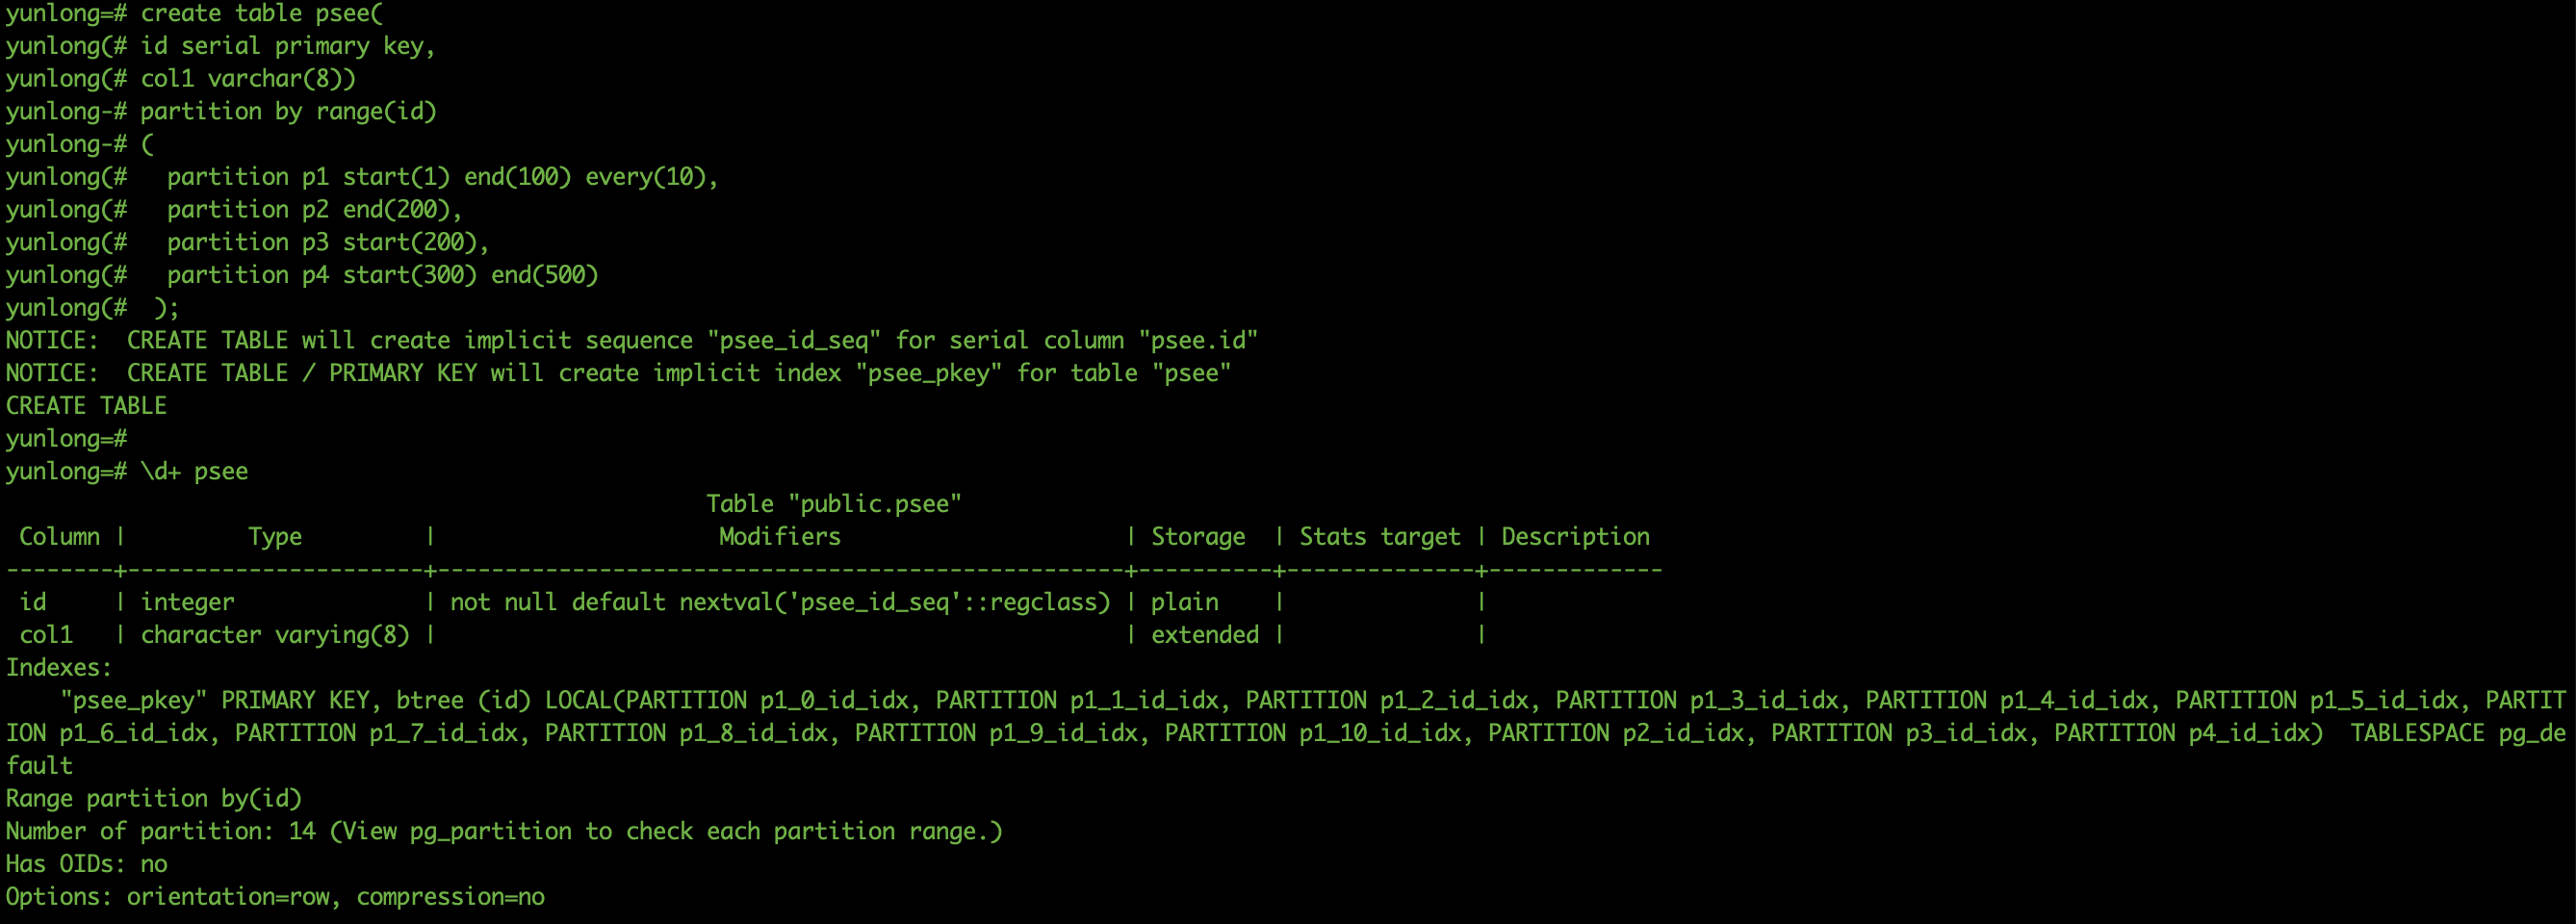Viewport: 2576px width, 924px height.
Task: Click the Storage column header
Action: 1198,537
